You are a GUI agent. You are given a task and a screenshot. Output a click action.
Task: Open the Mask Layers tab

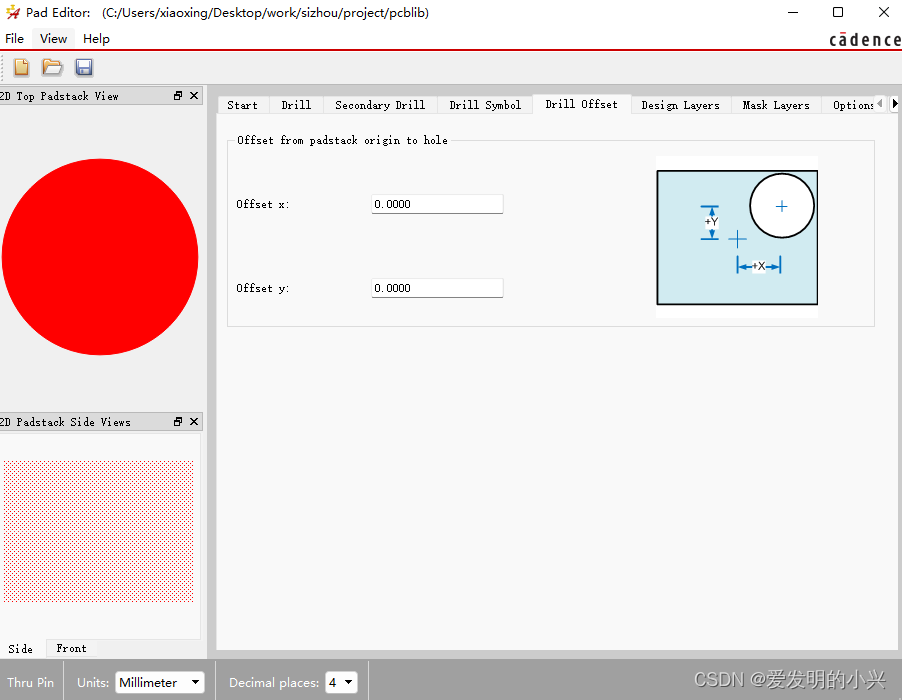pos(775,105)
